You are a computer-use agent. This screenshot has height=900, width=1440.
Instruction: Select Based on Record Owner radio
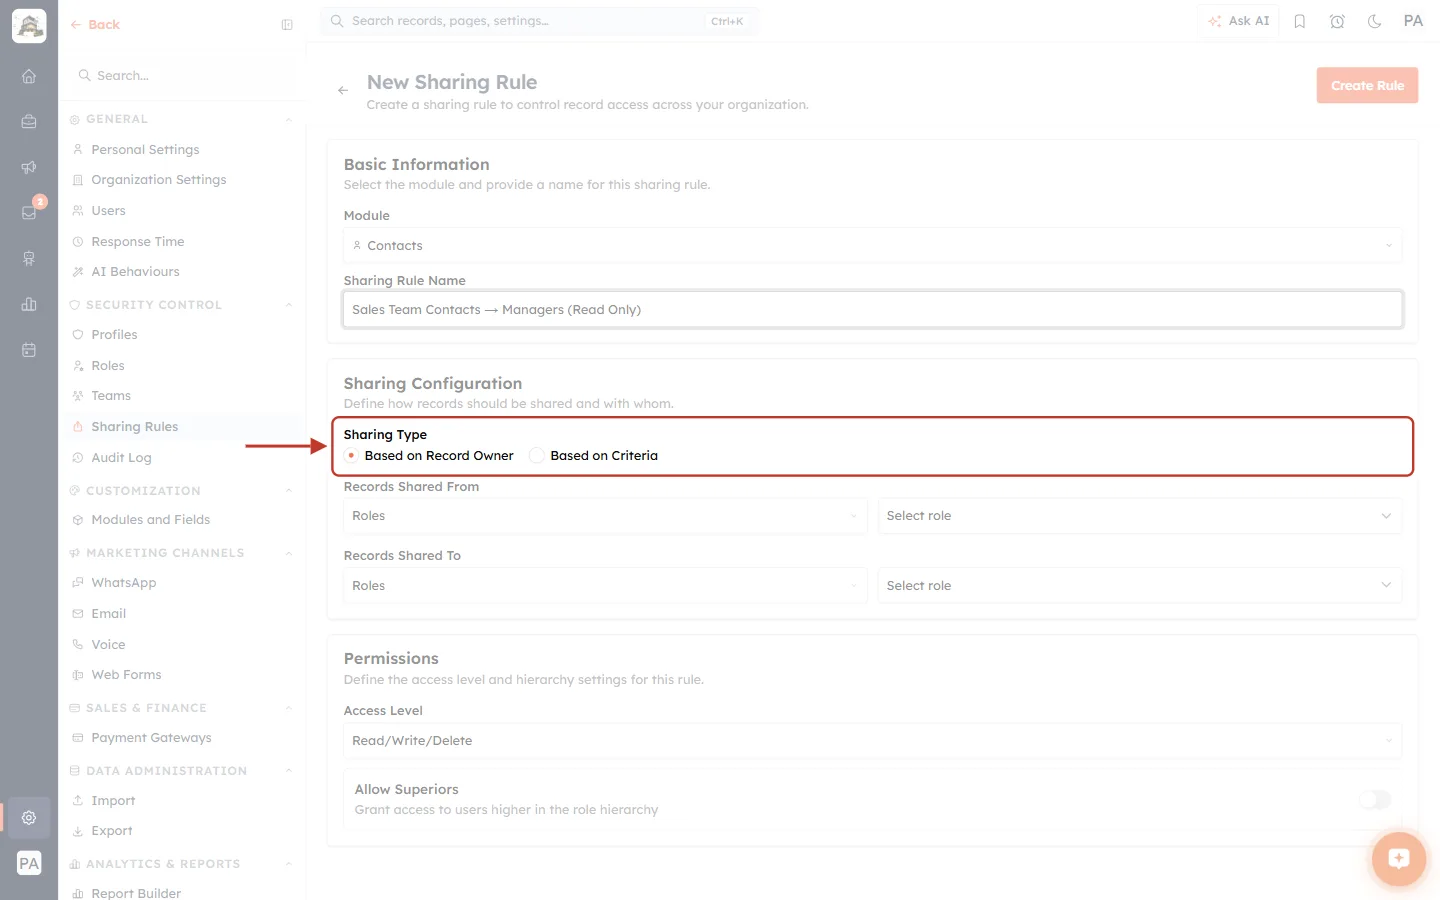[x=351, y=455]
